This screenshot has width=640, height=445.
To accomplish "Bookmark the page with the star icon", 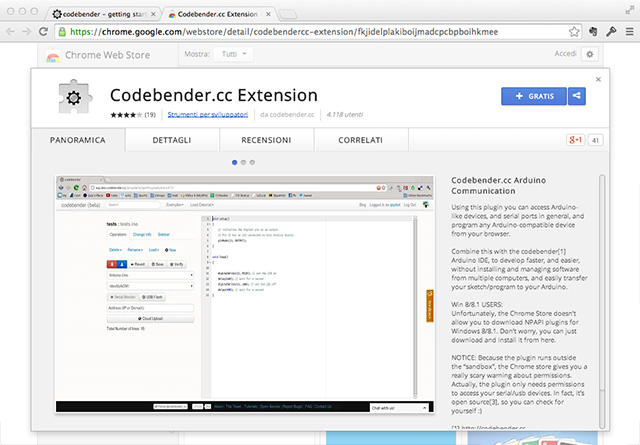I will [574, 32].
